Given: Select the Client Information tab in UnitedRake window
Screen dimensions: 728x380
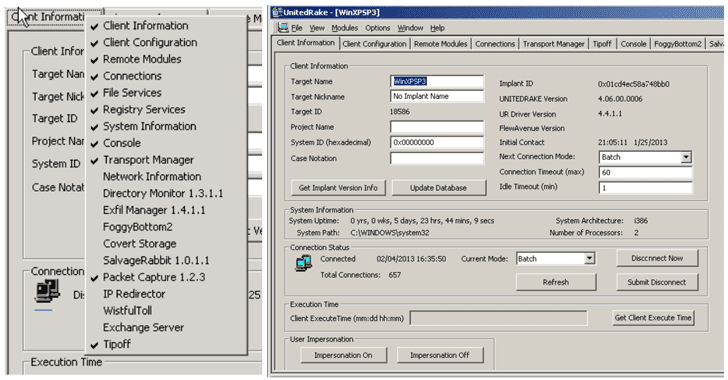Looking at the screenshot, I should coord(306,43).
